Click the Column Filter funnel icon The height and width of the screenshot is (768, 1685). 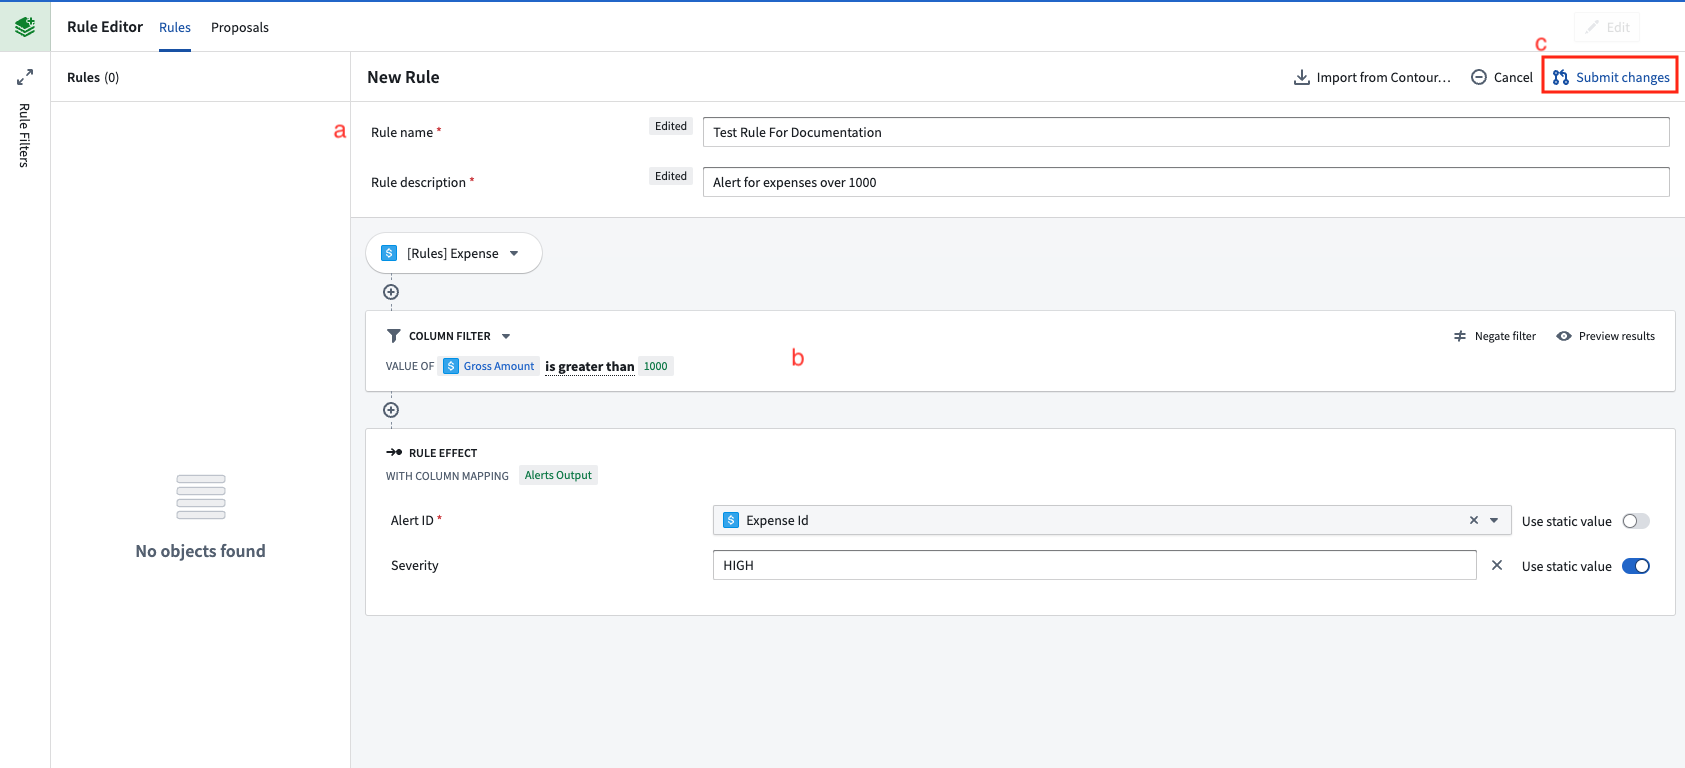point(394,336)
